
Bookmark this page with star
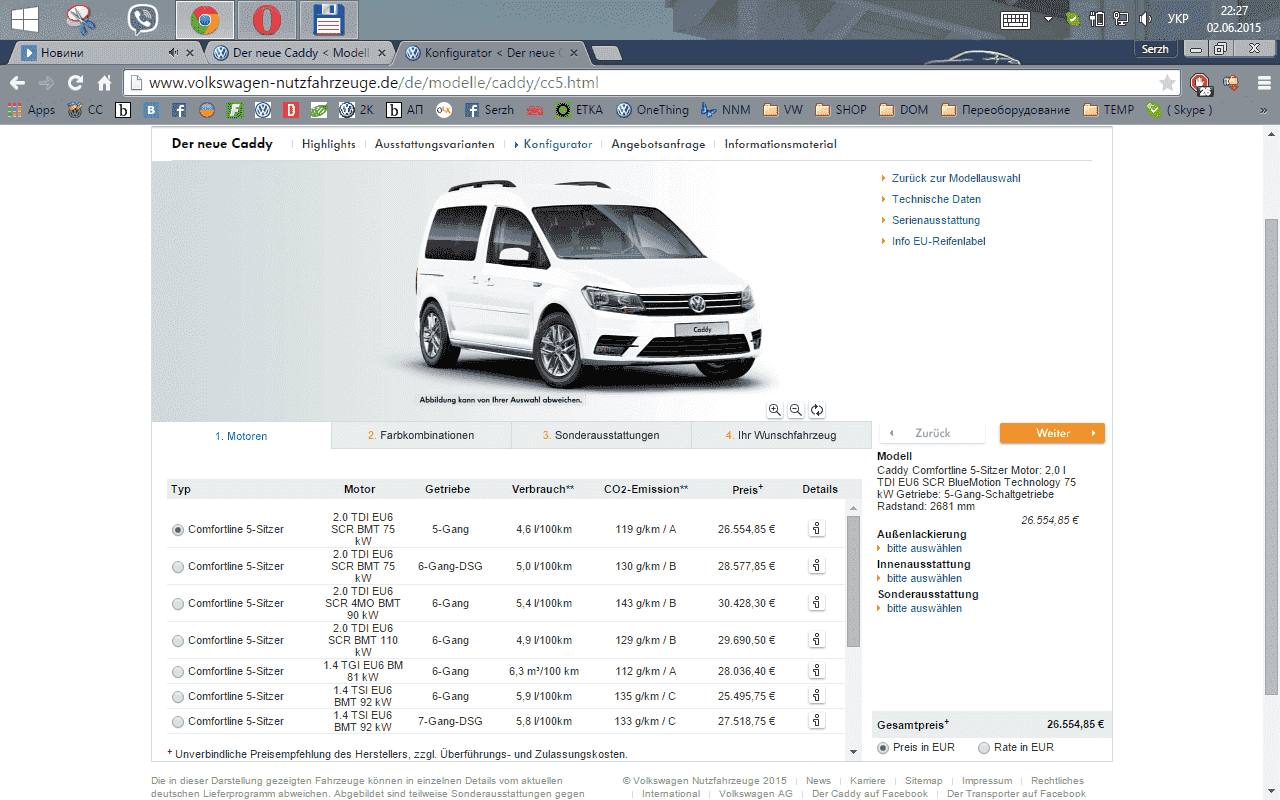pyautogui.click(x=1166, y=83)
